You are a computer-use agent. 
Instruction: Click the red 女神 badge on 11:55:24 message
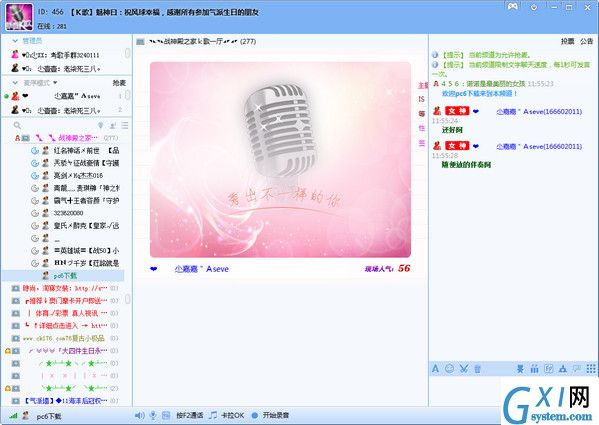click(x=457, y=111)
